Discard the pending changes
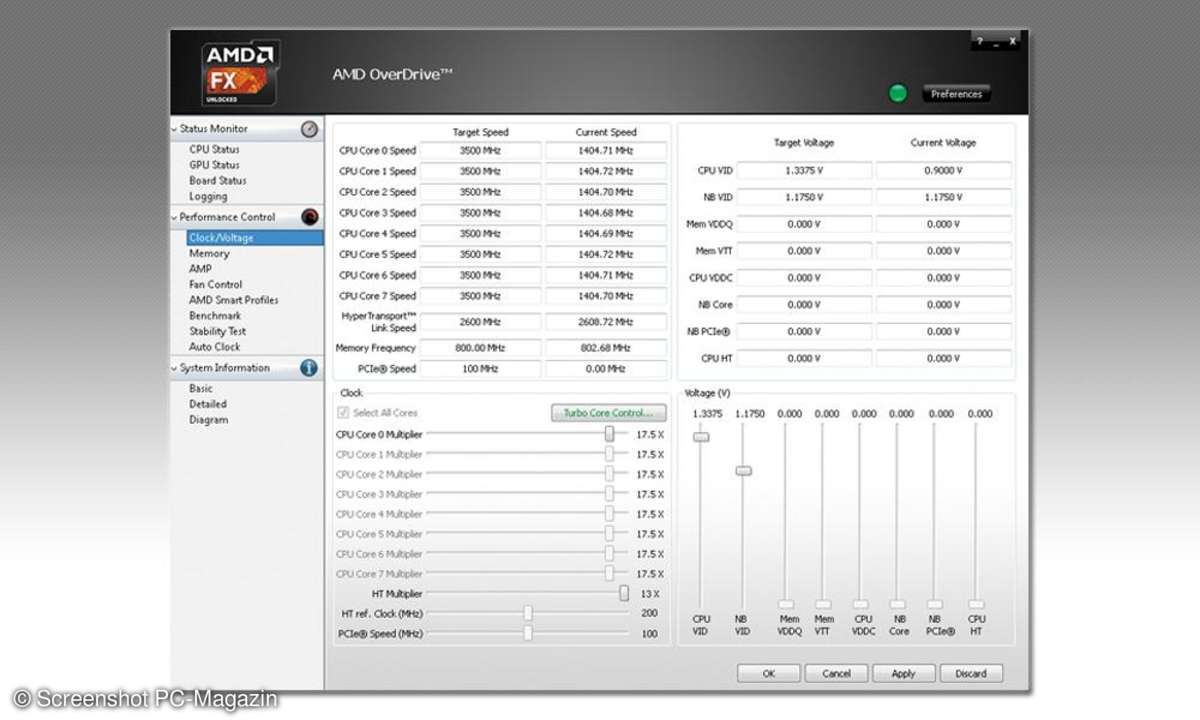Image resolution: width=1200 pixels, height=720 pixels. click(x=970, y=673)
